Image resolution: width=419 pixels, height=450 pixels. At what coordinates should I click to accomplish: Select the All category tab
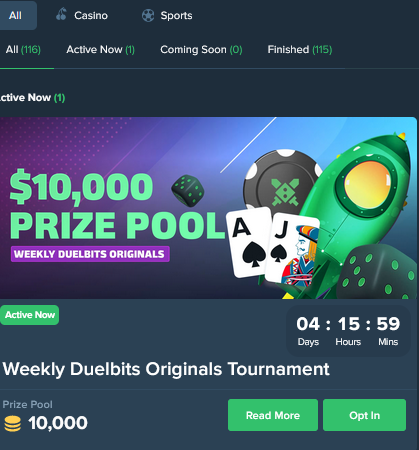point(15,15)
